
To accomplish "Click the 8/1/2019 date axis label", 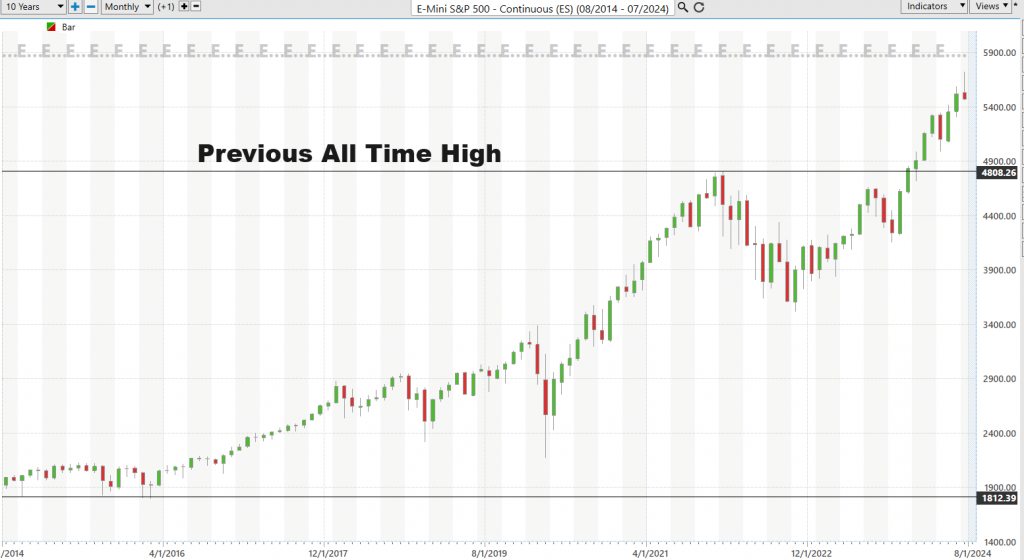I will [488, 553].
